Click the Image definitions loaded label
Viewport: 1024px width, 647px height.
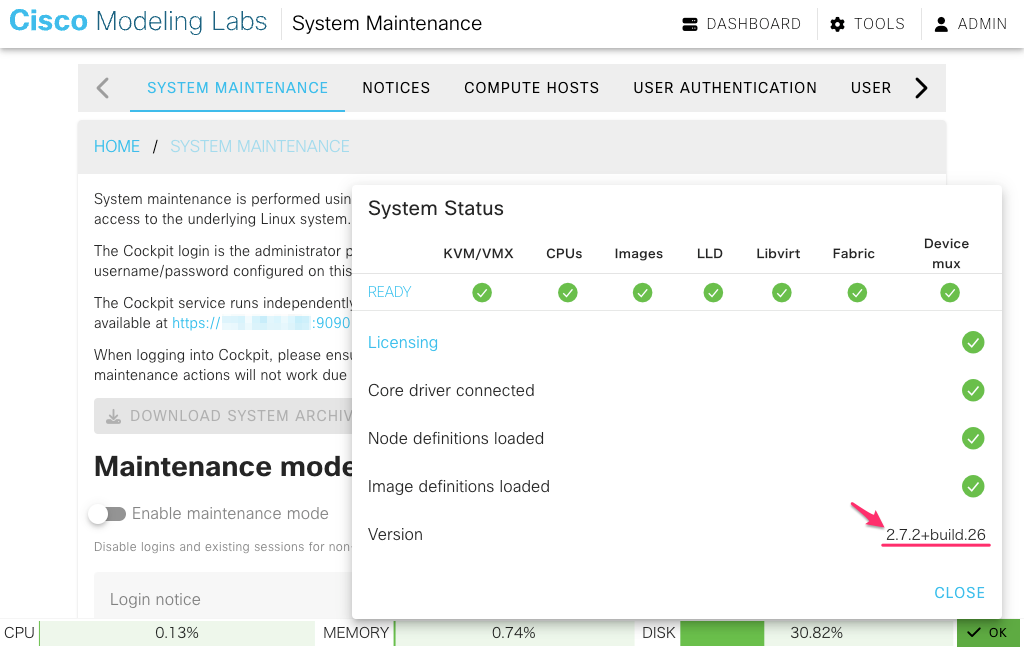click(x=459, y=486)
